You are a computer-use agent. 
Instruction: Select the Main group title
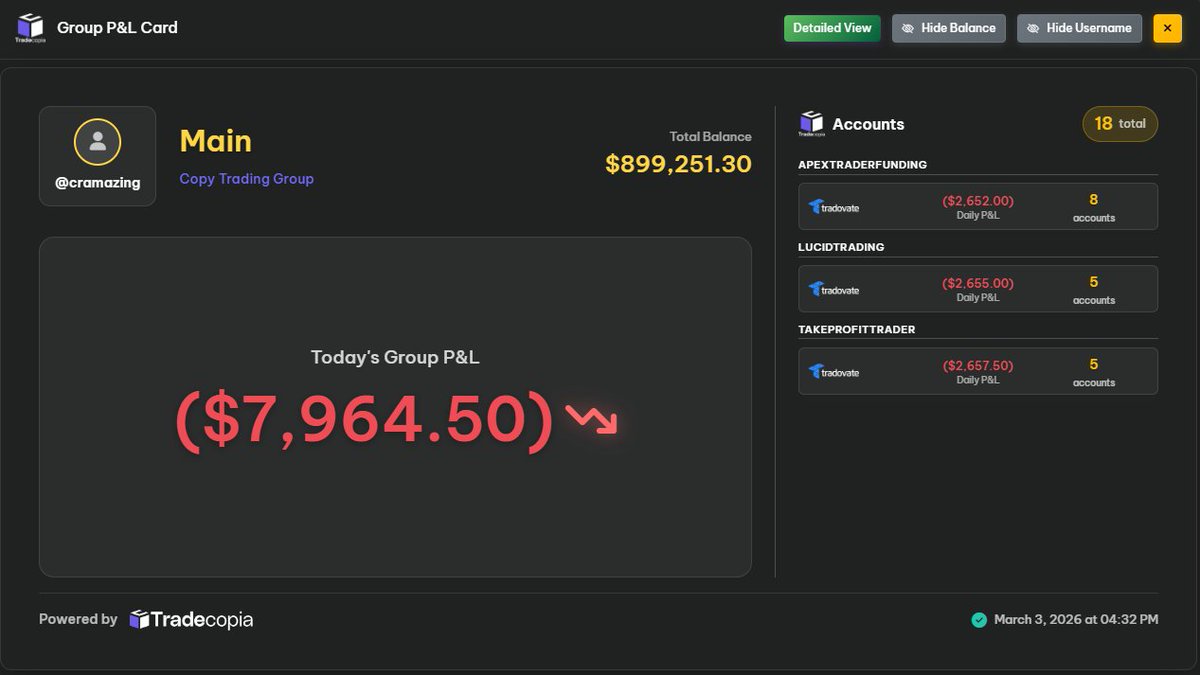[x=215, y=141]
